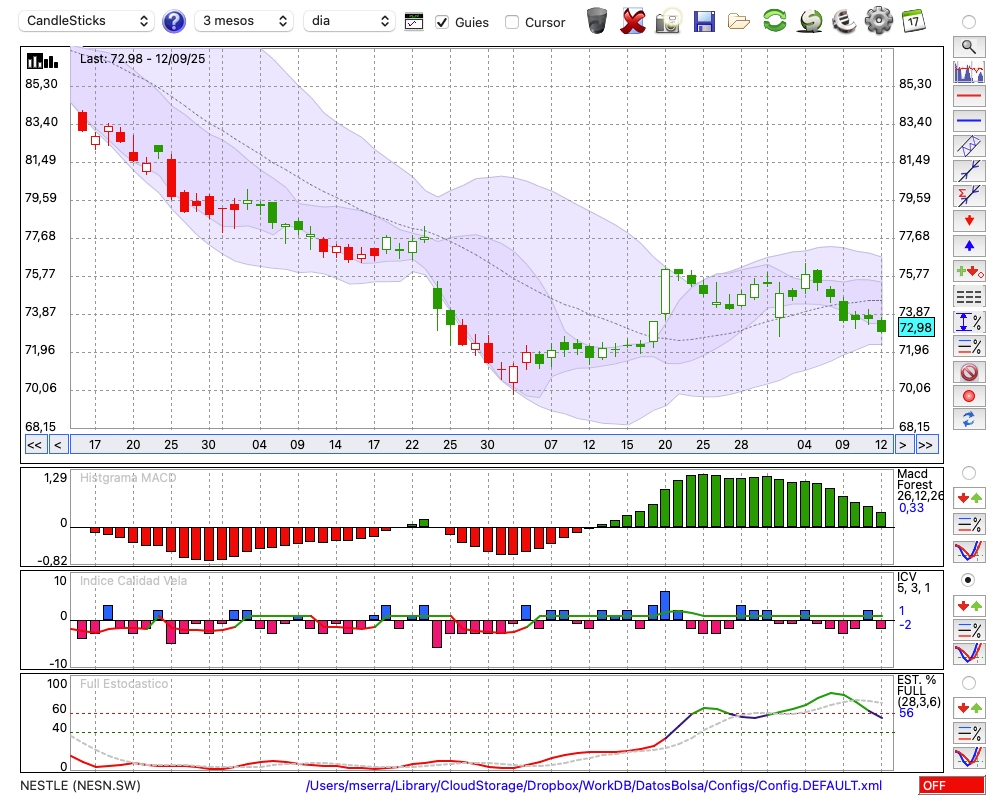
Task: Choose the blue horizontal line tool
Action: (969, 121)
